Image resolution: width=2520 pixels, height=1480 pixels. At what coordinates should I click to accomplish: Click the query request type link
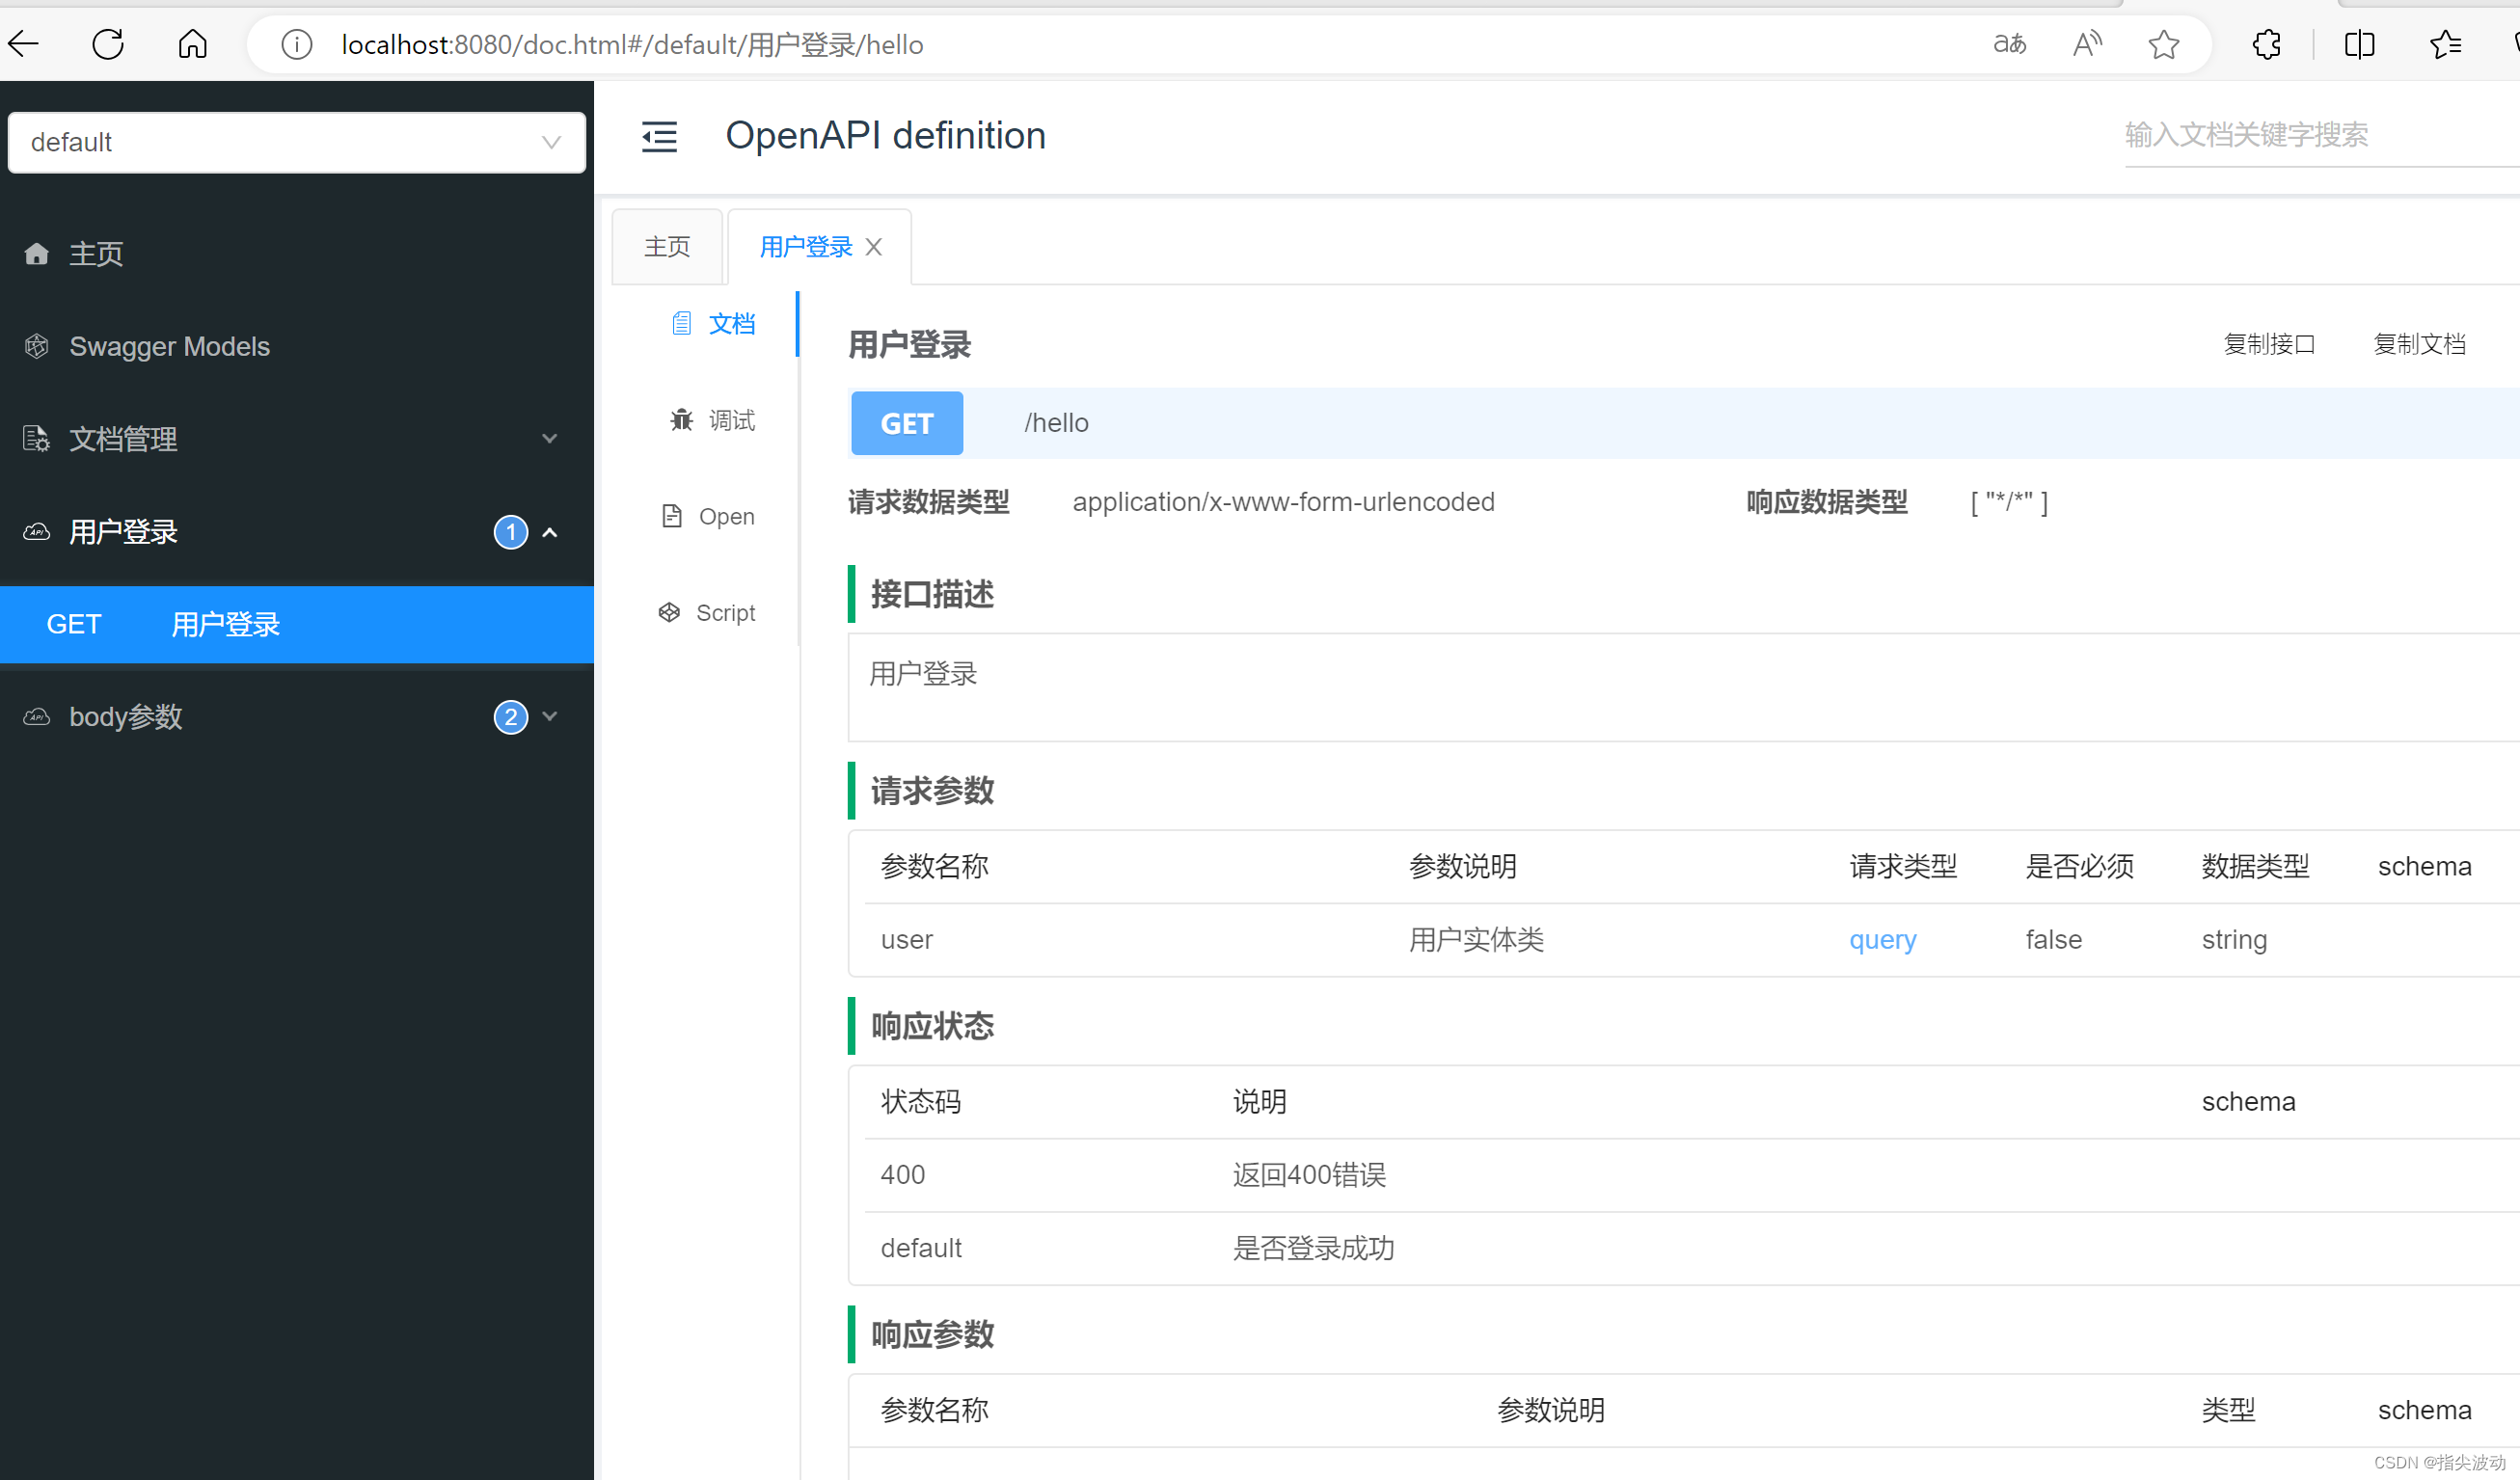pyautogui.click(x=1883, y=939)
